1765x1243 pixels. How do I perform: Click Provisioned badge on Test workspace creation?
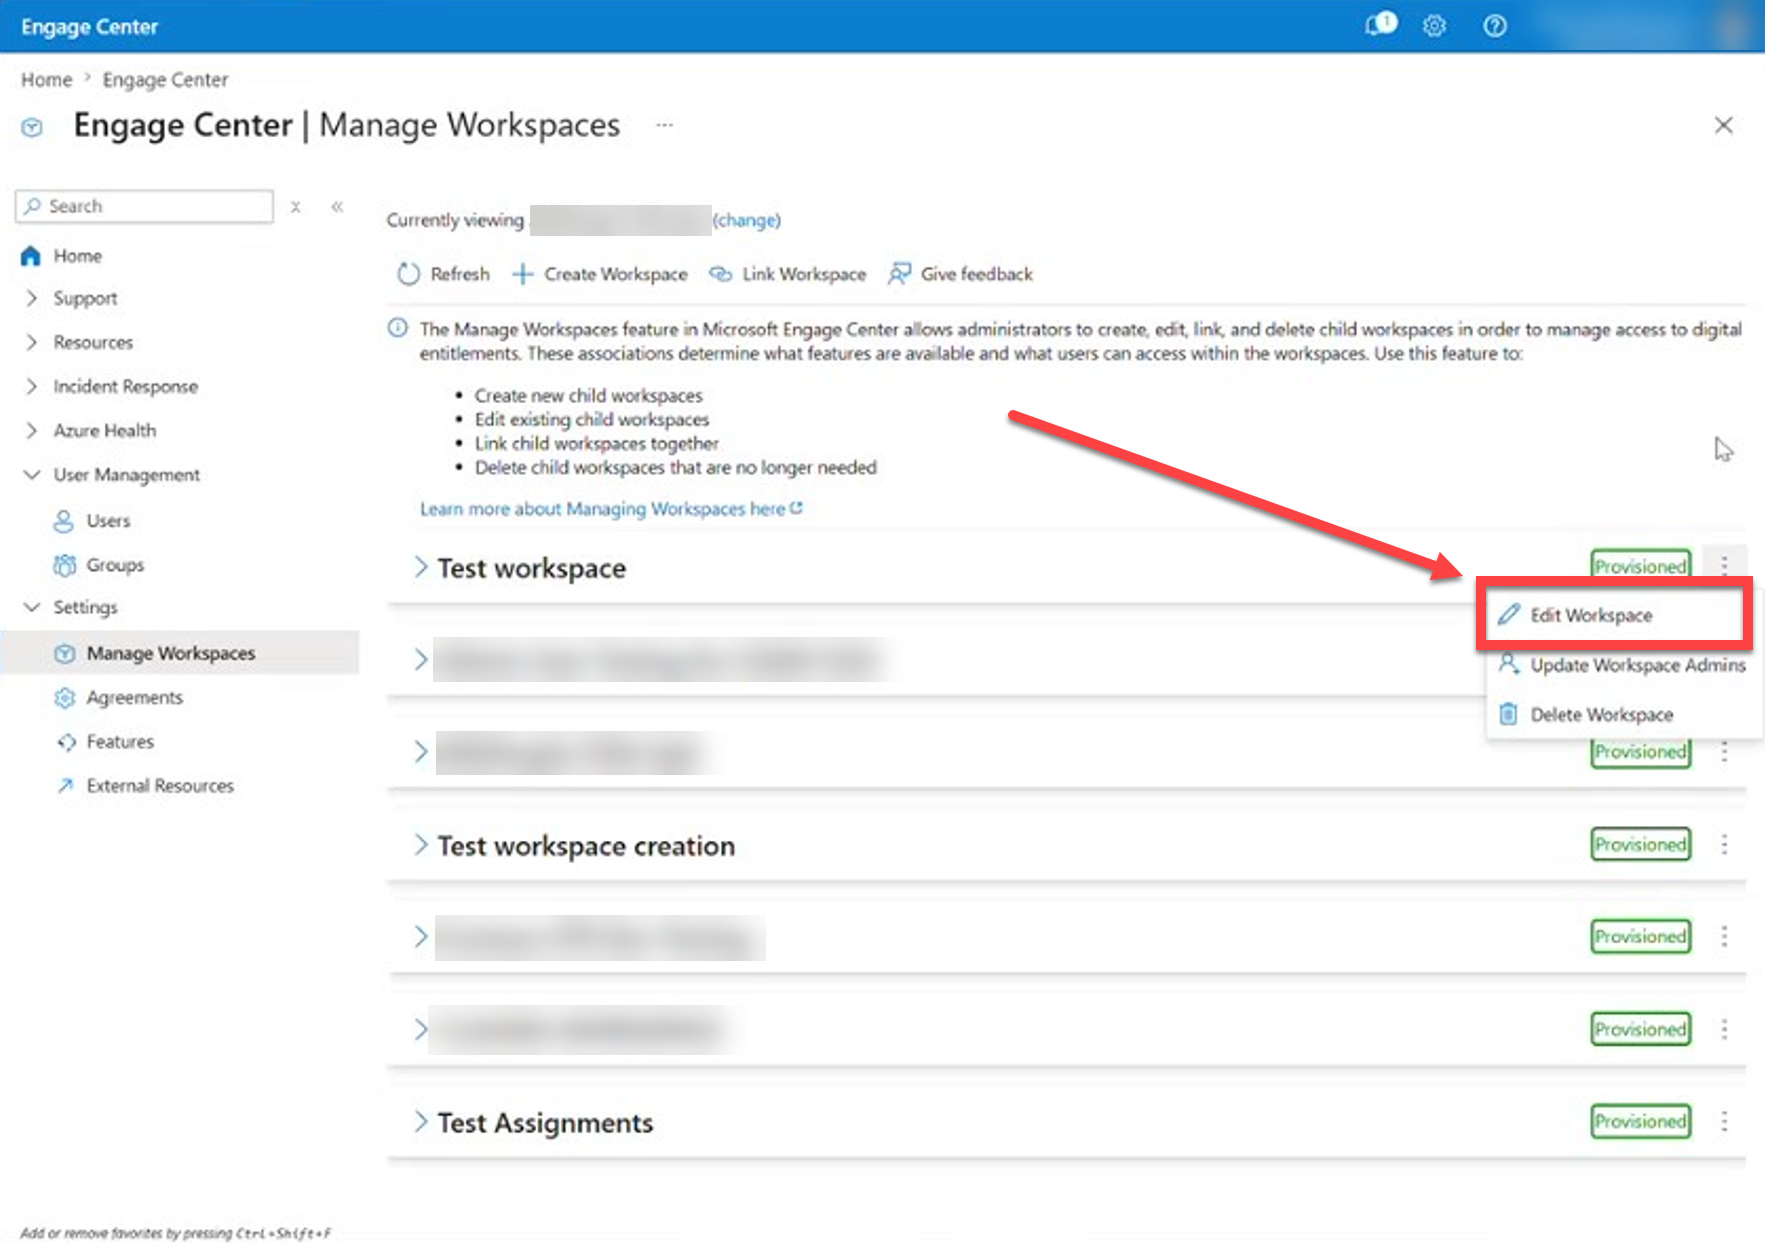click(1641, 844)
